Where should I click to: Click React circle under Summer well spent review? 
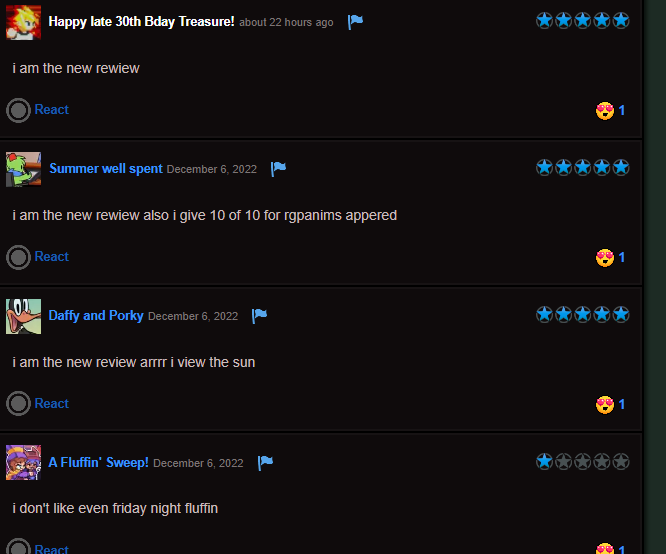click(x=18, y=257)
